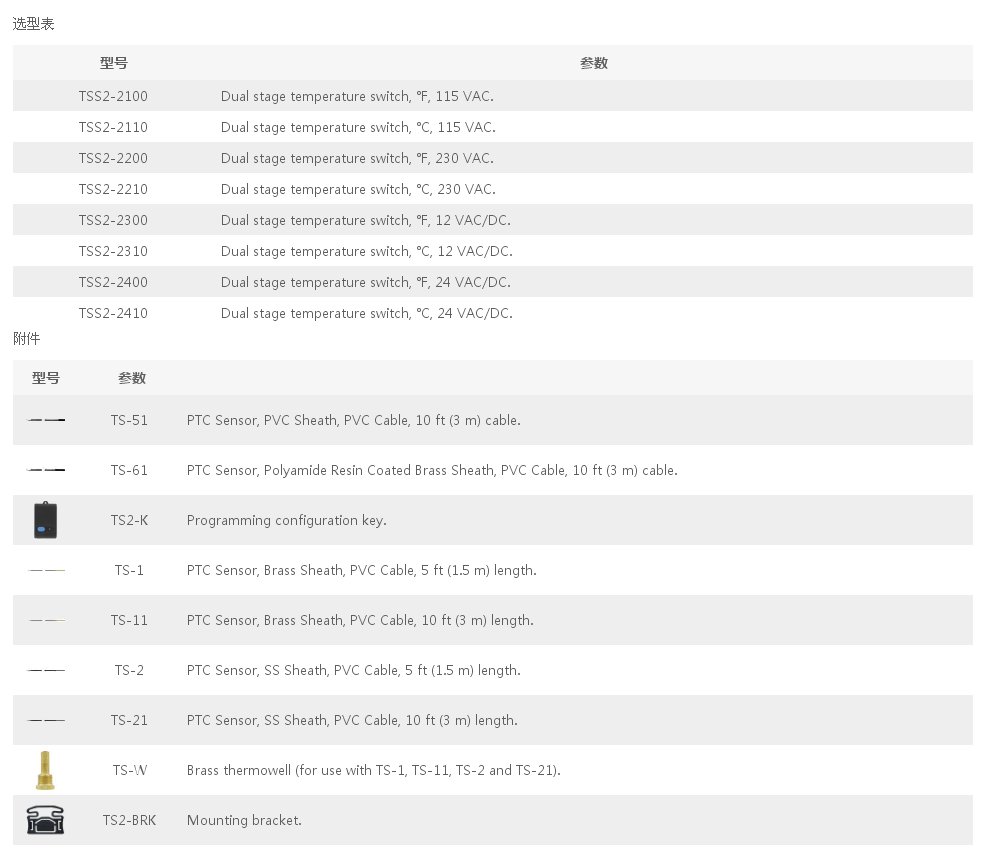Select the TSS2-2110 model number

113,127
